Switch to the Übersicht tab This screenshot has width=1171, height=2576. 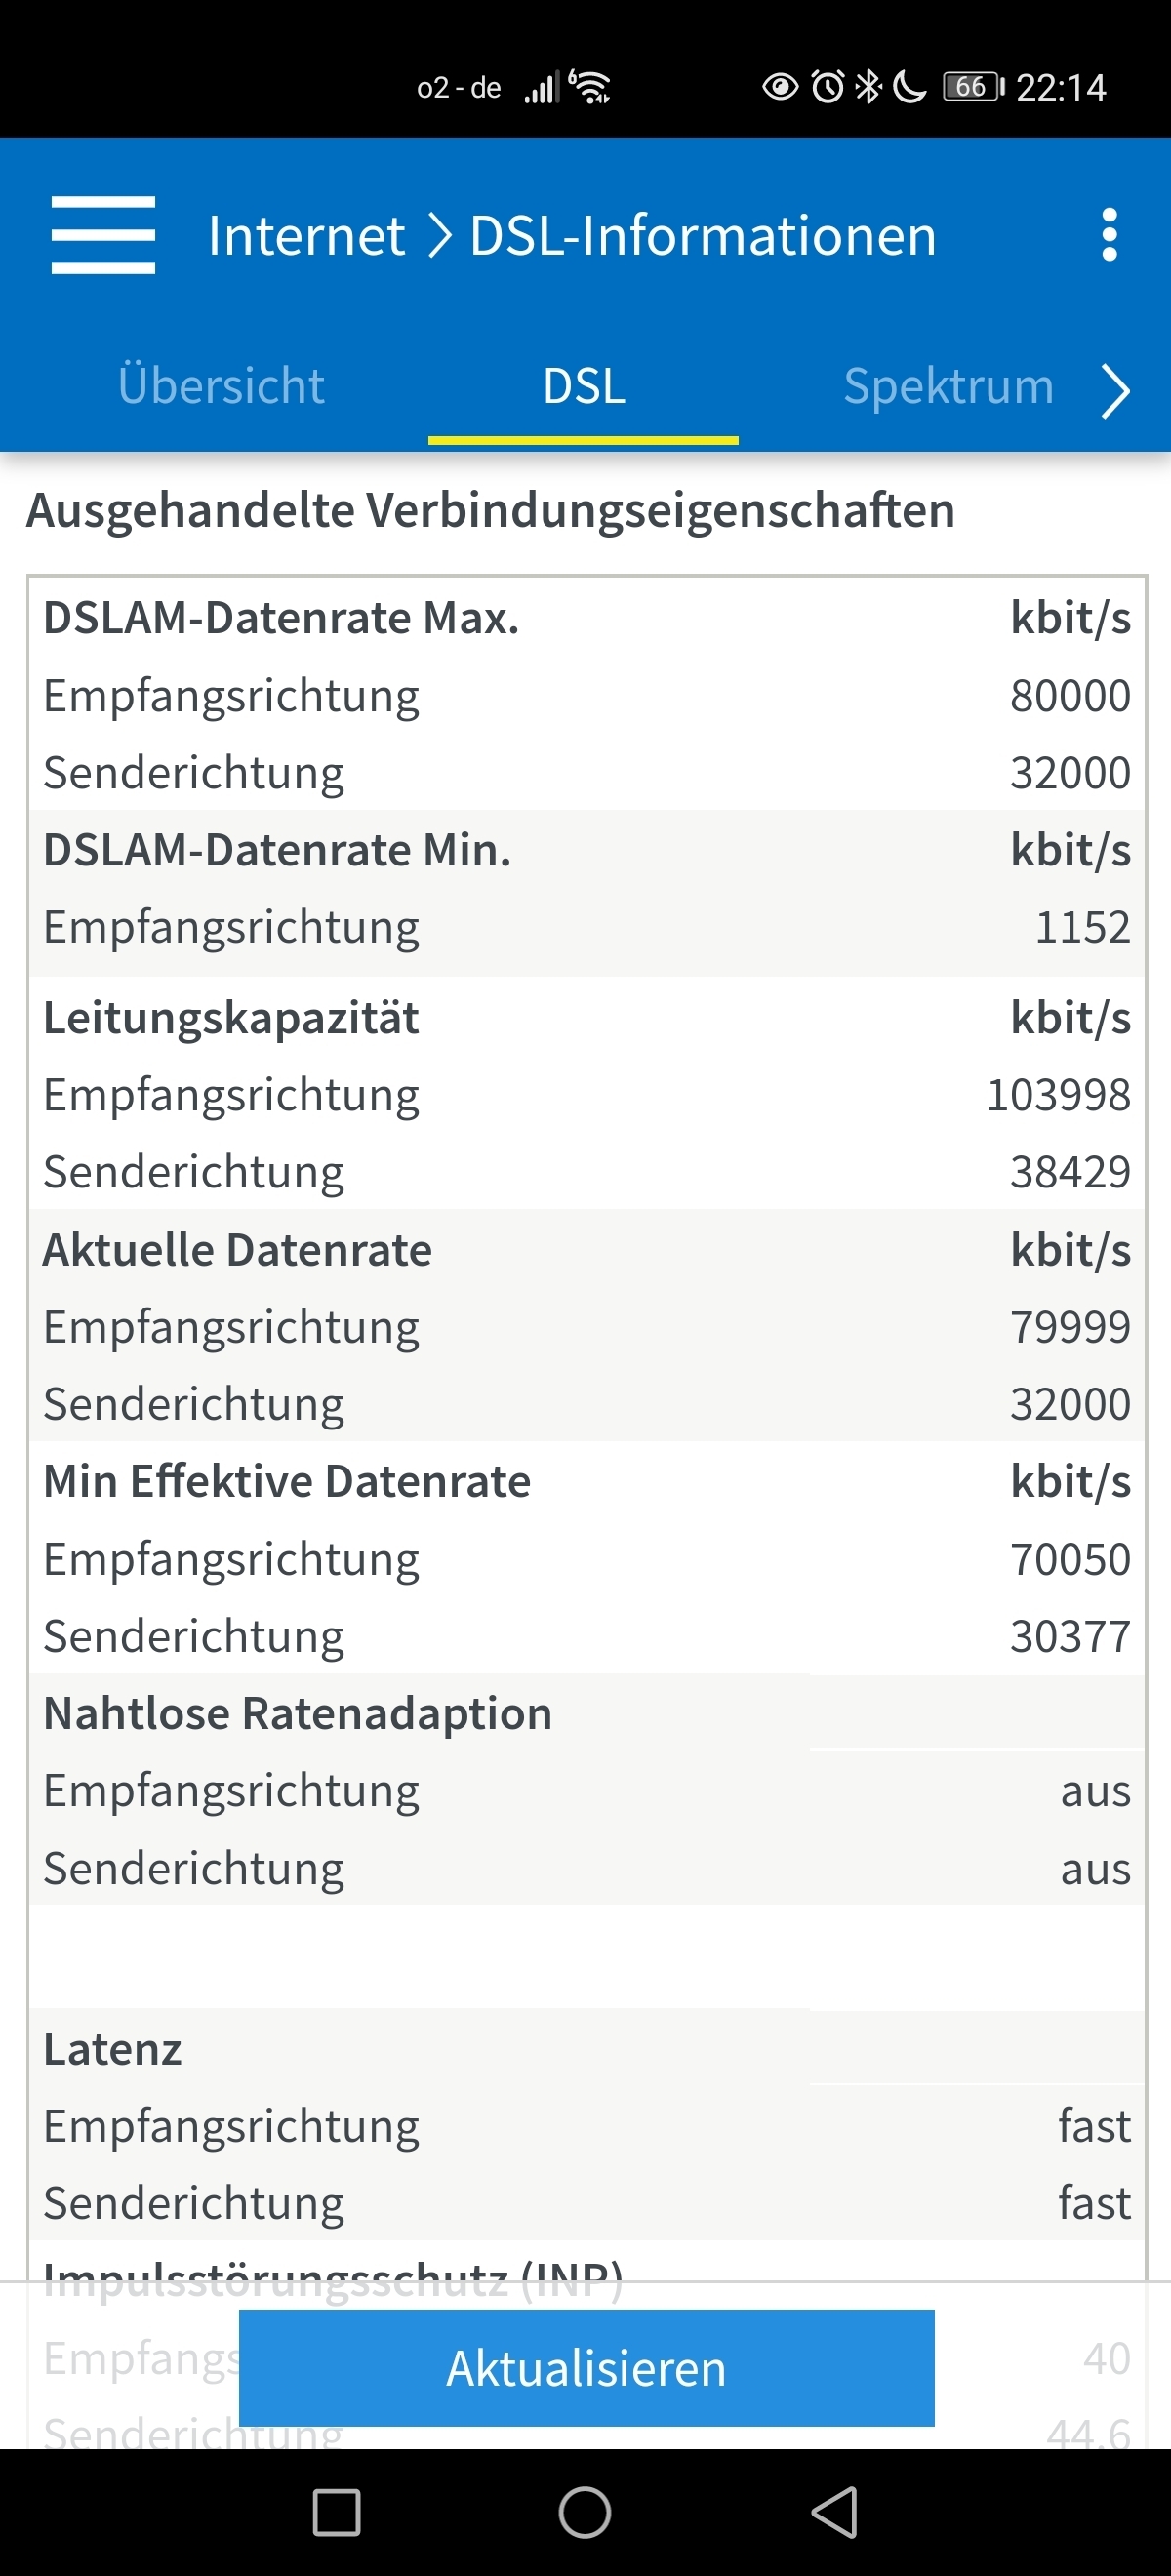[x=221, y=386]
